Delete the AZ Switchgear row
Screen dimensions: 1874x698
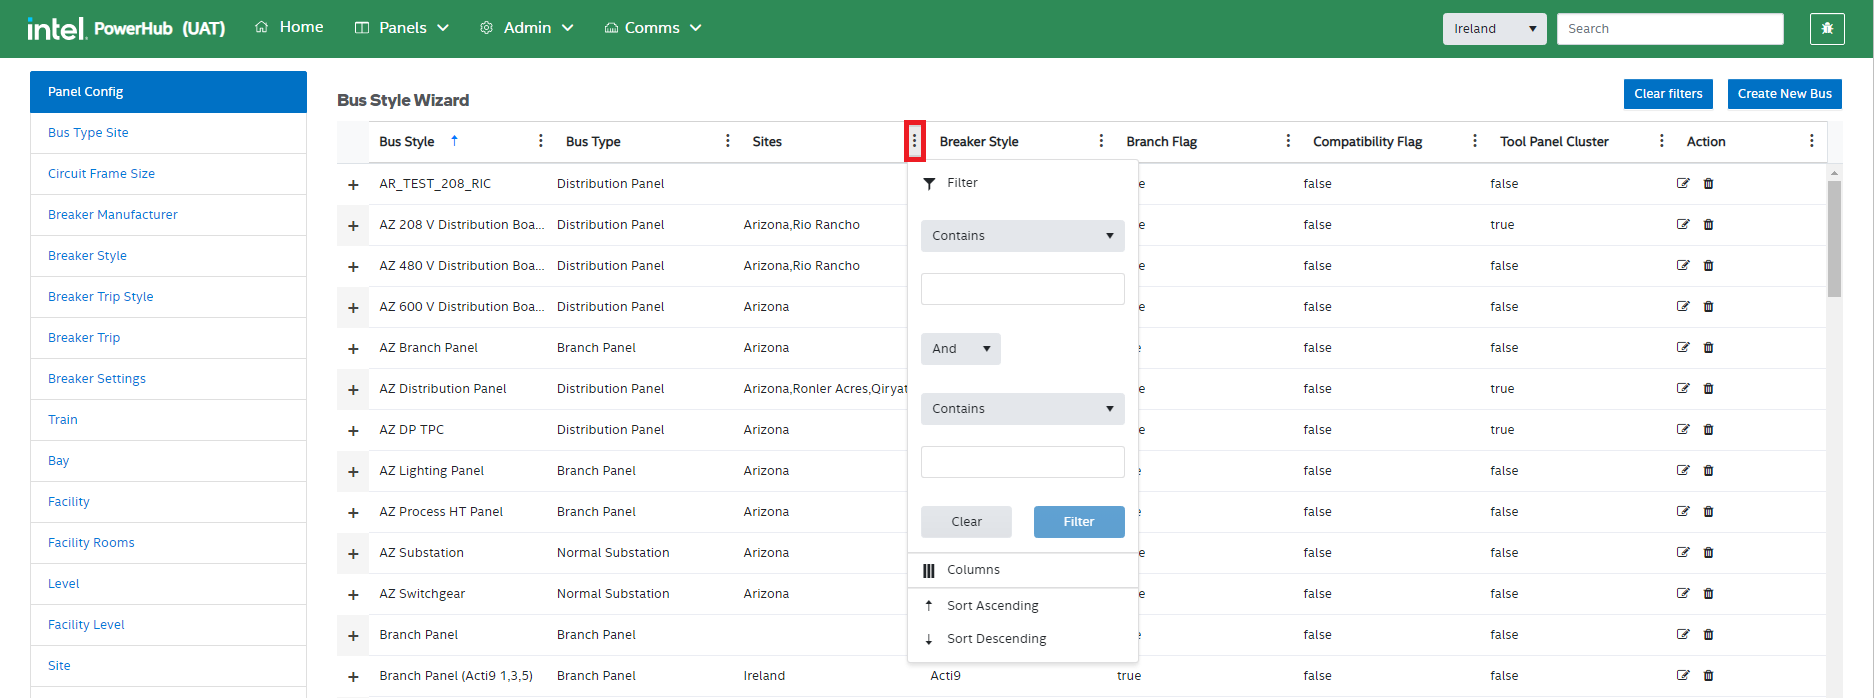[x=1708, y=594]
